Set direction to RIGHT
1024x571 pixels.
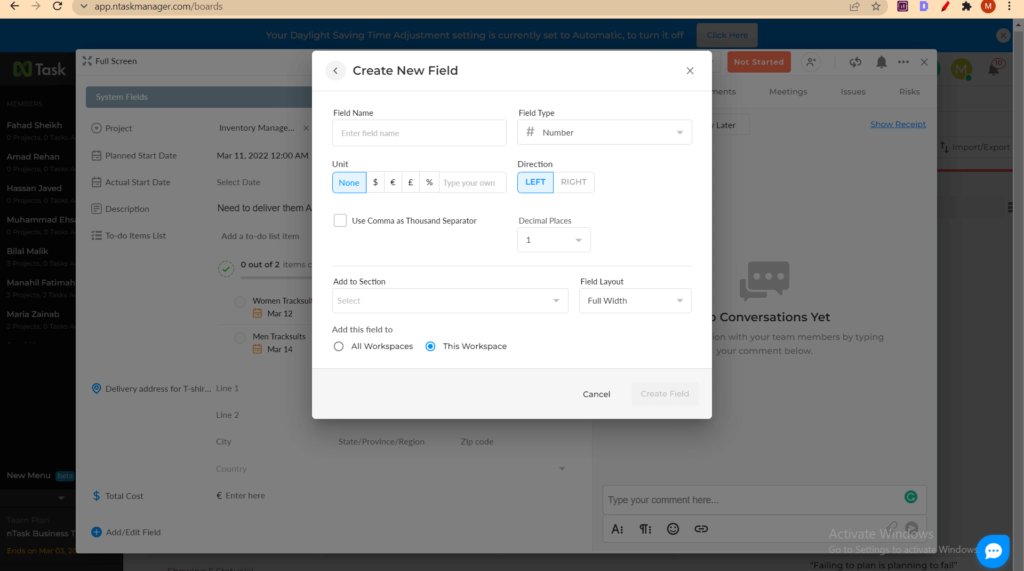573,182
